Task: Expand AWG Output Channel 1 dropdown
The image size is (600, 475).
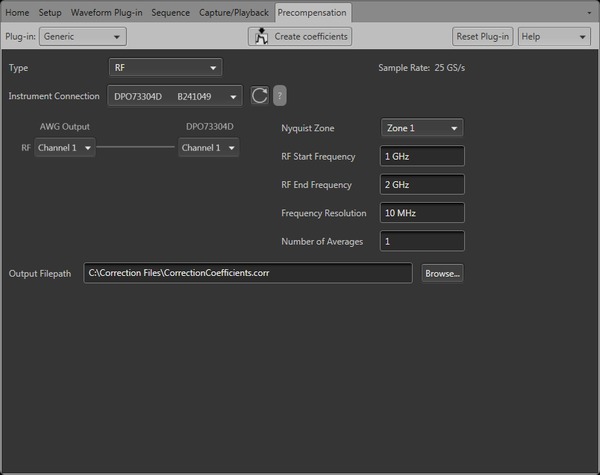Action: pos(65,148)
